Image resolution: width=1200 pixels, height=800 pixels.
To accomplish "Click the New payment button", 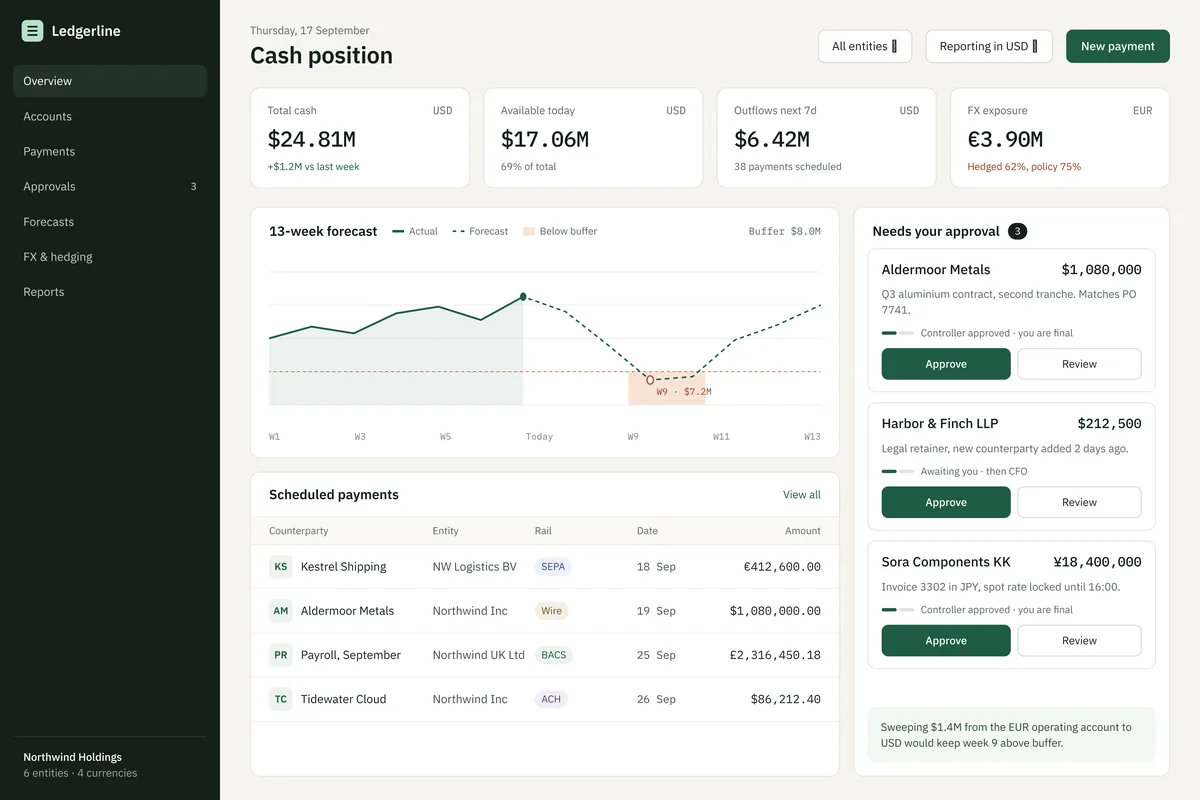I will (x=1118, y=46).
